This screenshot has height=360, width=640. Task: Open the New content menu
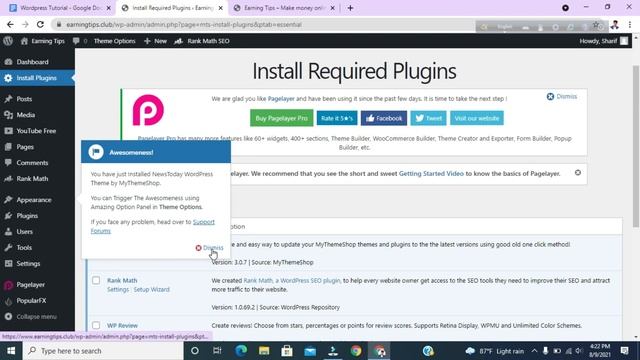click(x=156, y=41)
